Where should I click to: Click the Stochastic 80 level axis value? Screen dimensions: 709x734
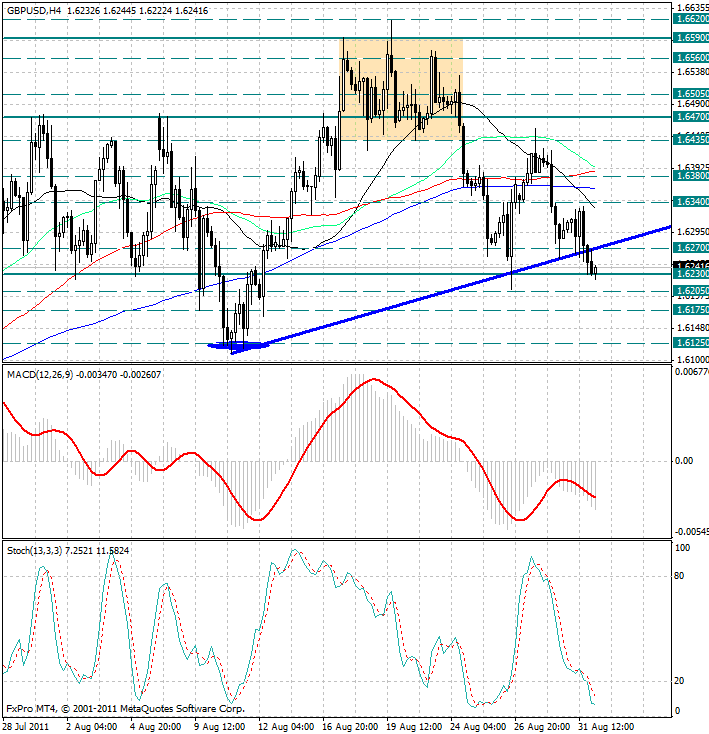click(679, 576)
